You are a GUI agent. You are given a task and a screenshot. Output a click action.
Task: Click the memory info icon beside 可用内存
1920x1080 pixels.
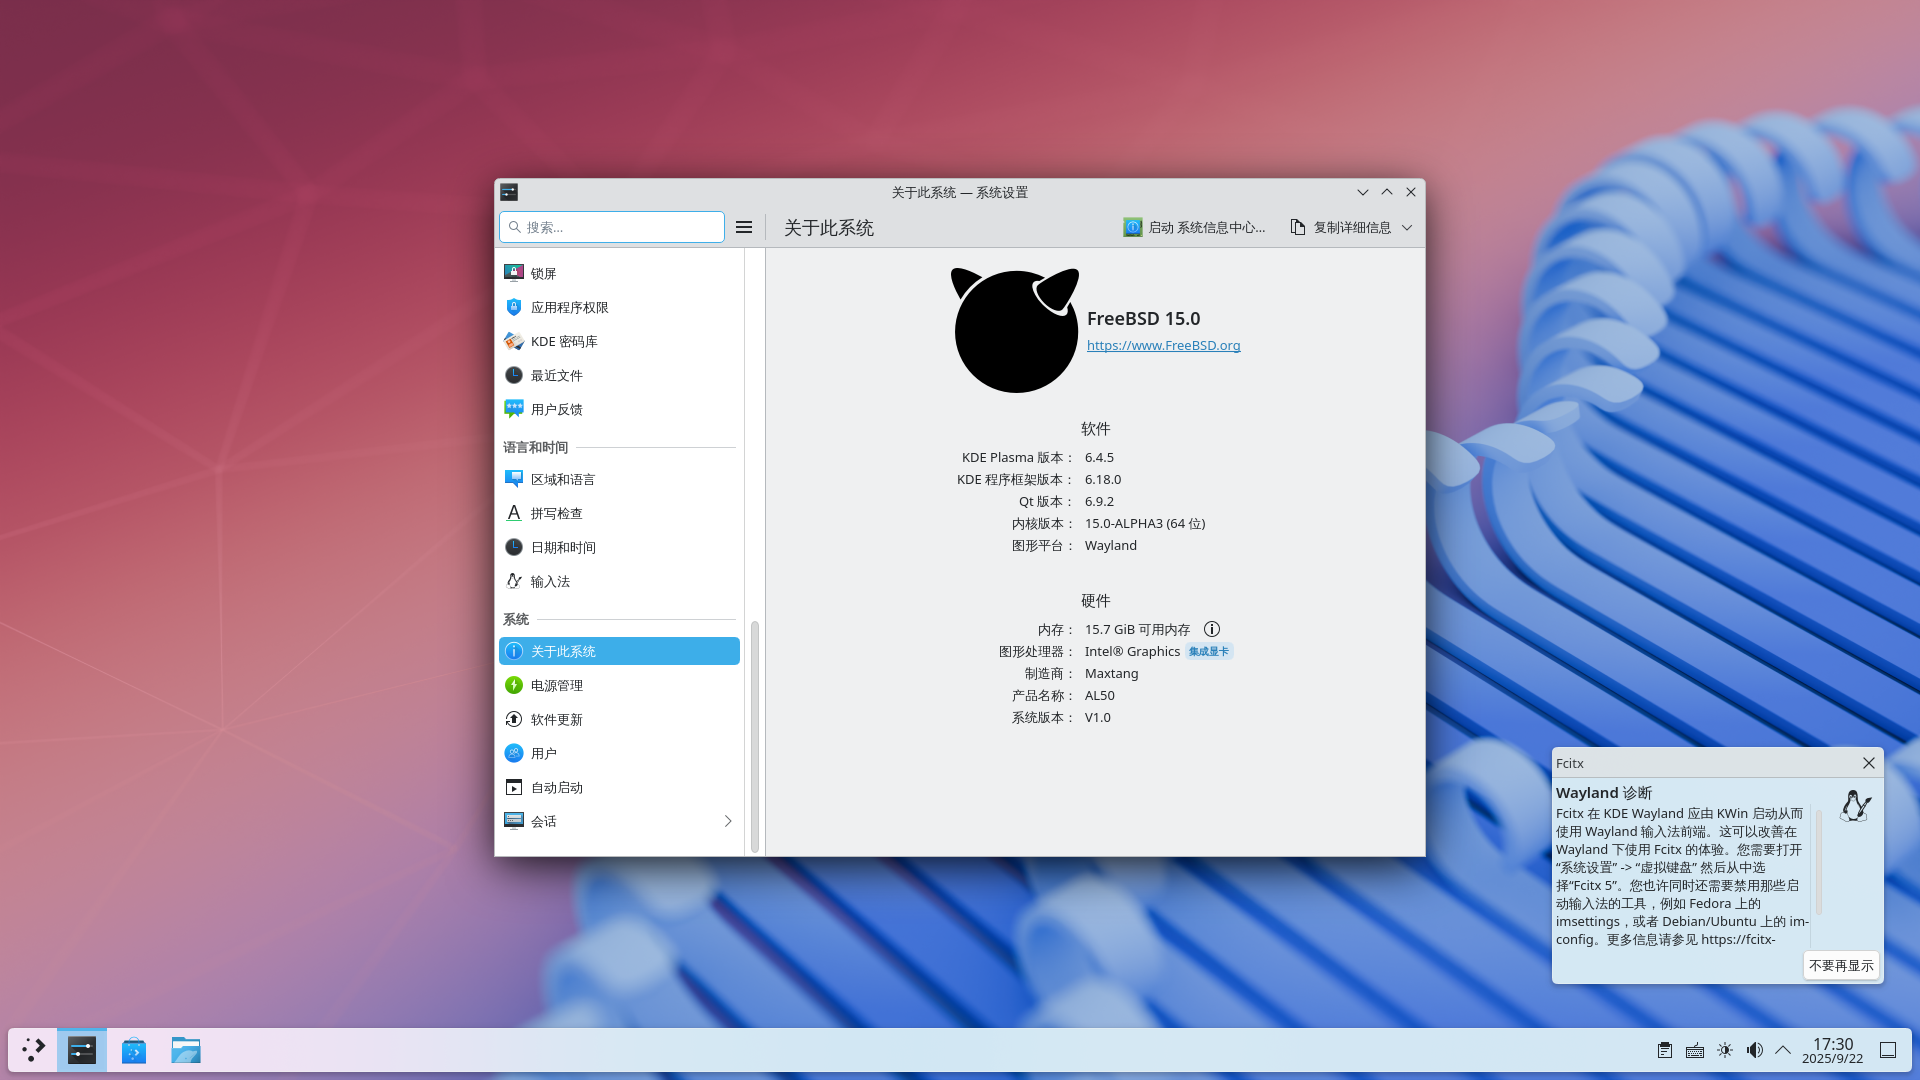[x=1212, y=629]
